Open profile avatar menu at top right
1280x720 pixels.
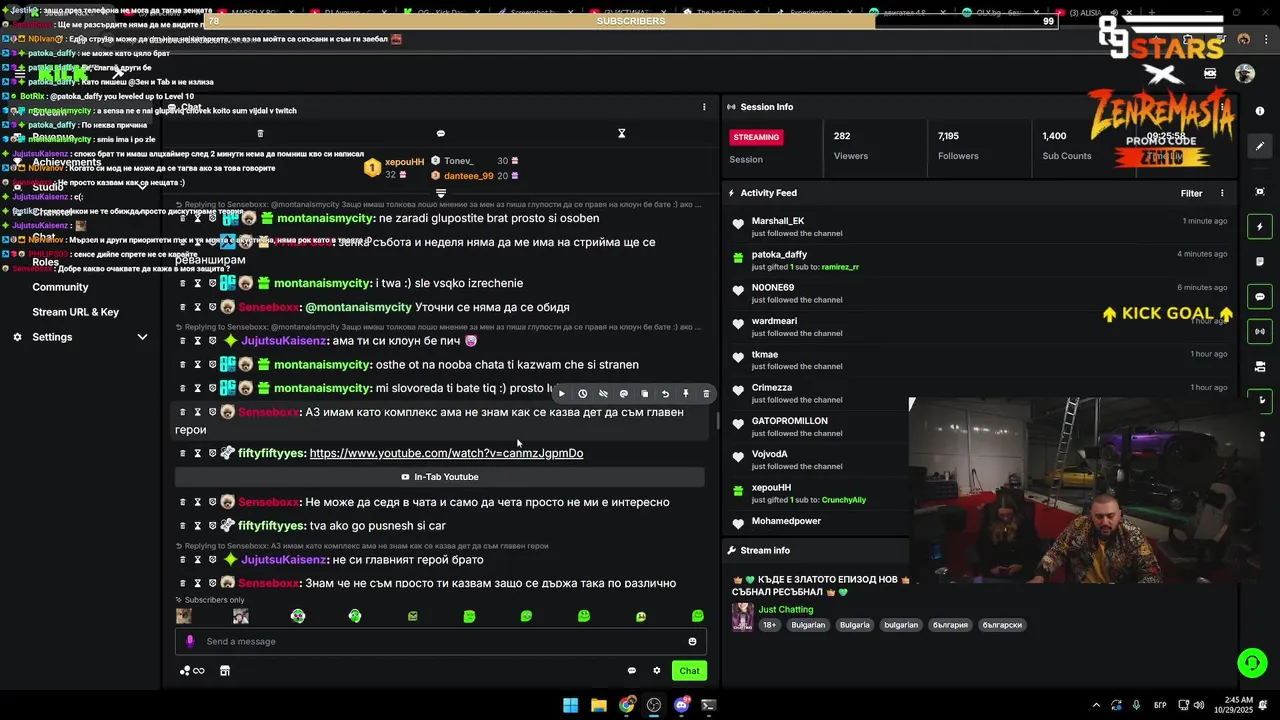tap(1245, 73)
